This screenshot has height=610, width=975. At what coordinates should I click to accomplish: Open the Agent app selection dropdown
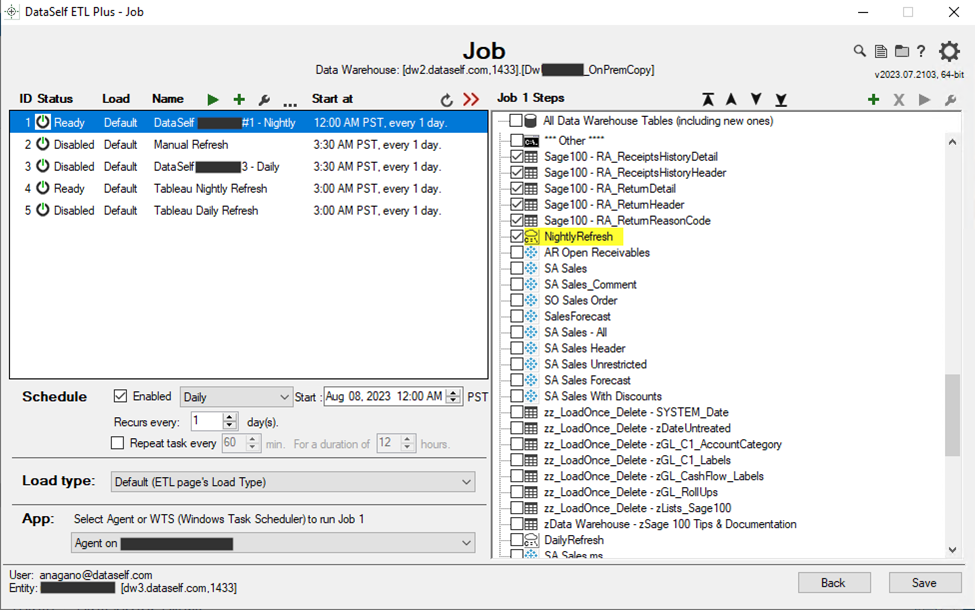(x=273, y=543)
